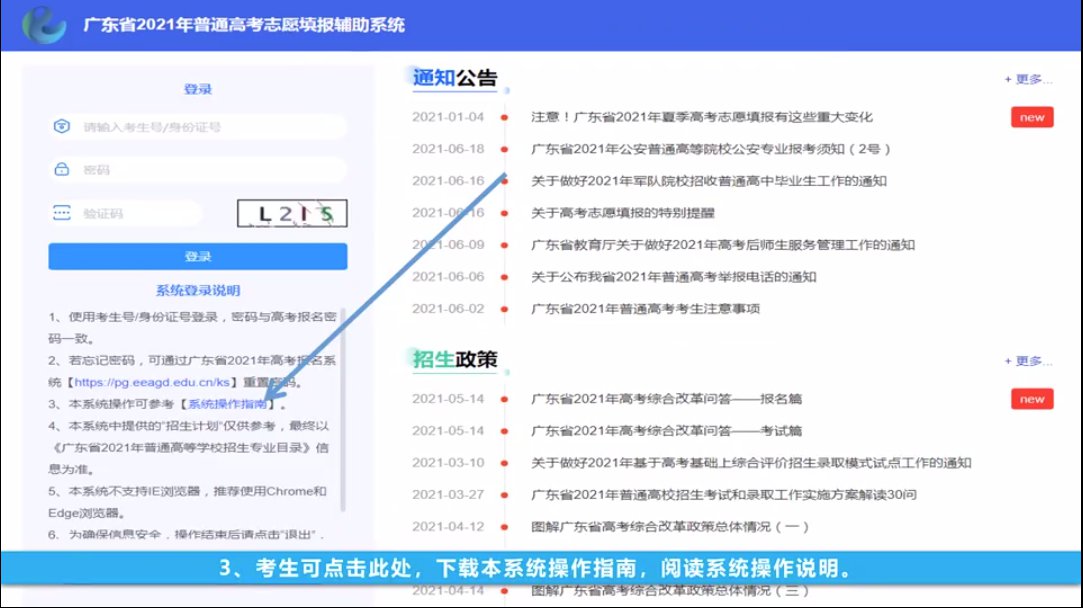Click the date 2021-04-12
The image size is (1083, 608).
coord(448,526)
